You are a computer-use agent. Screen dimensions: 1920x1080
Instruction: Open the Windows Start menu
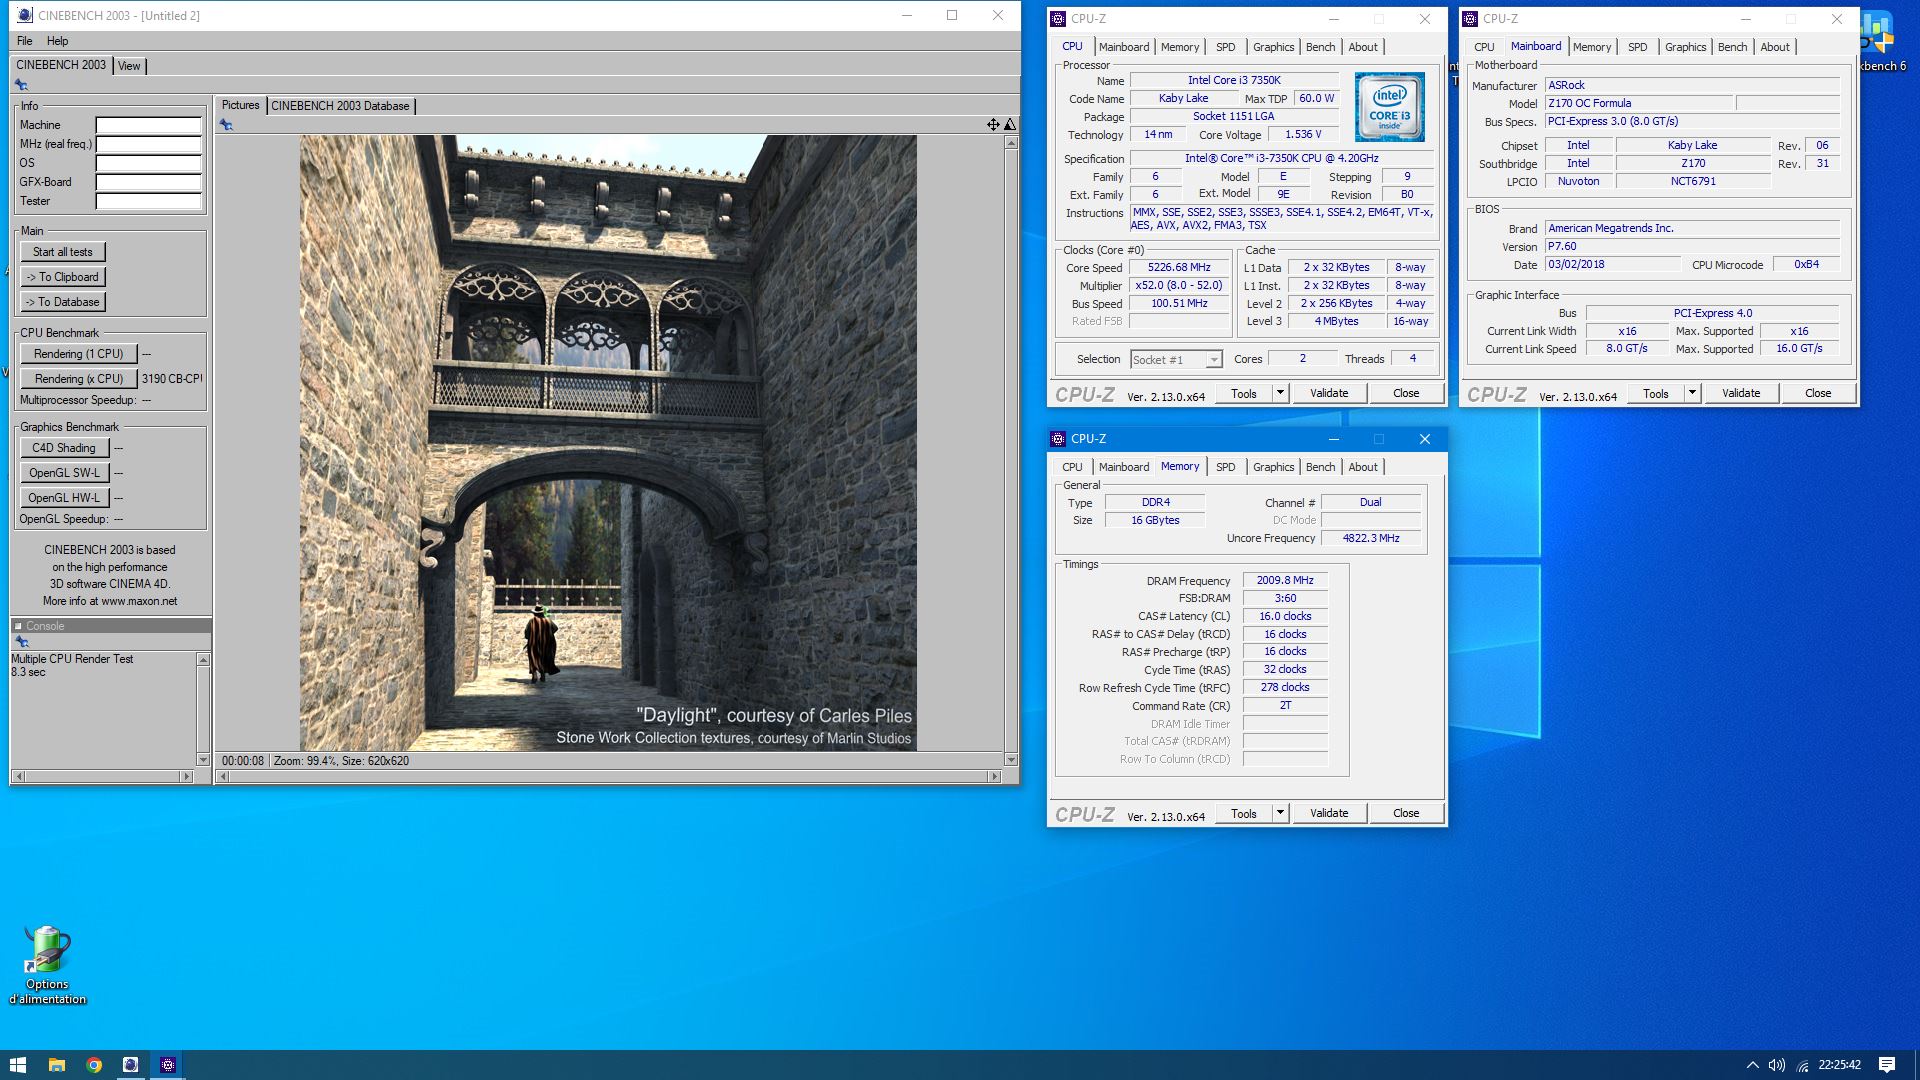[18, 1065]
